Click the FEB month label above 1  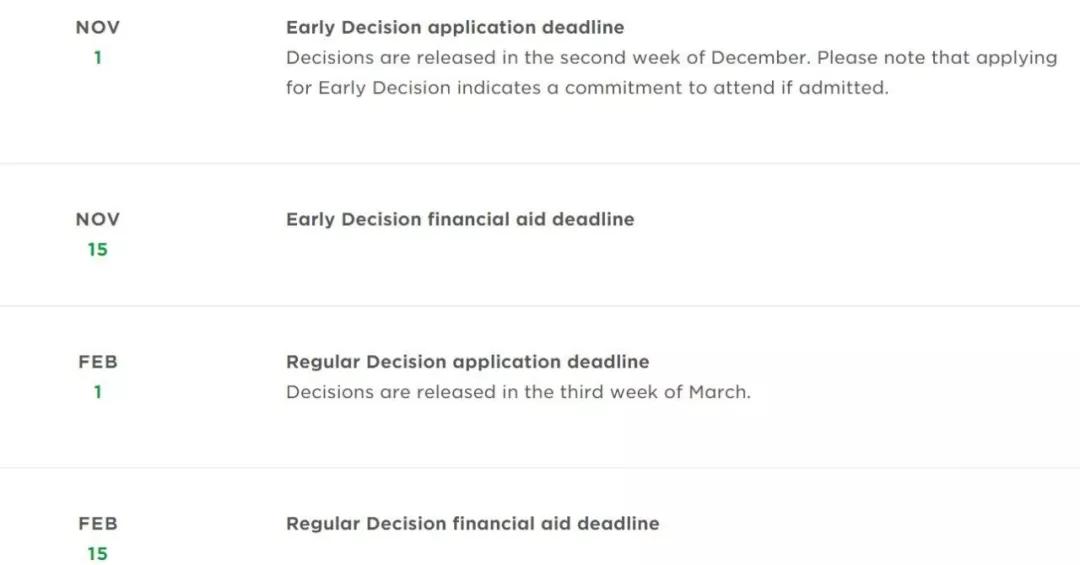pos(98,362)
